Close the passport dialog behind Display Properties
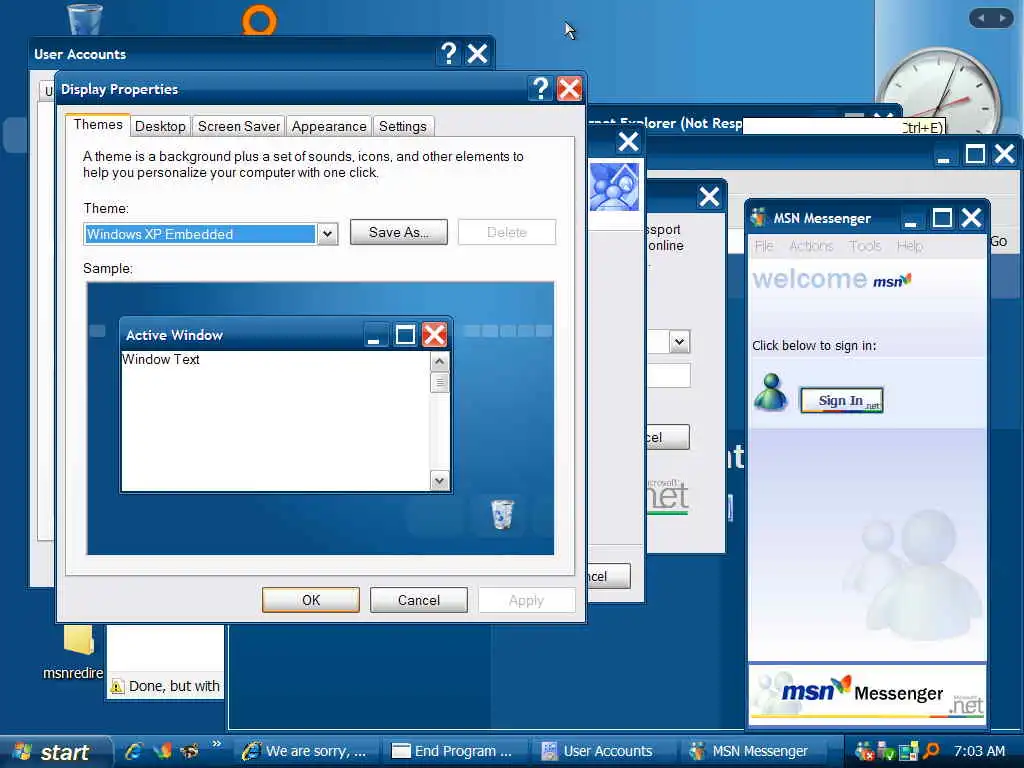This screenshot has width=1024, height=768. click(x=709, y=196)
